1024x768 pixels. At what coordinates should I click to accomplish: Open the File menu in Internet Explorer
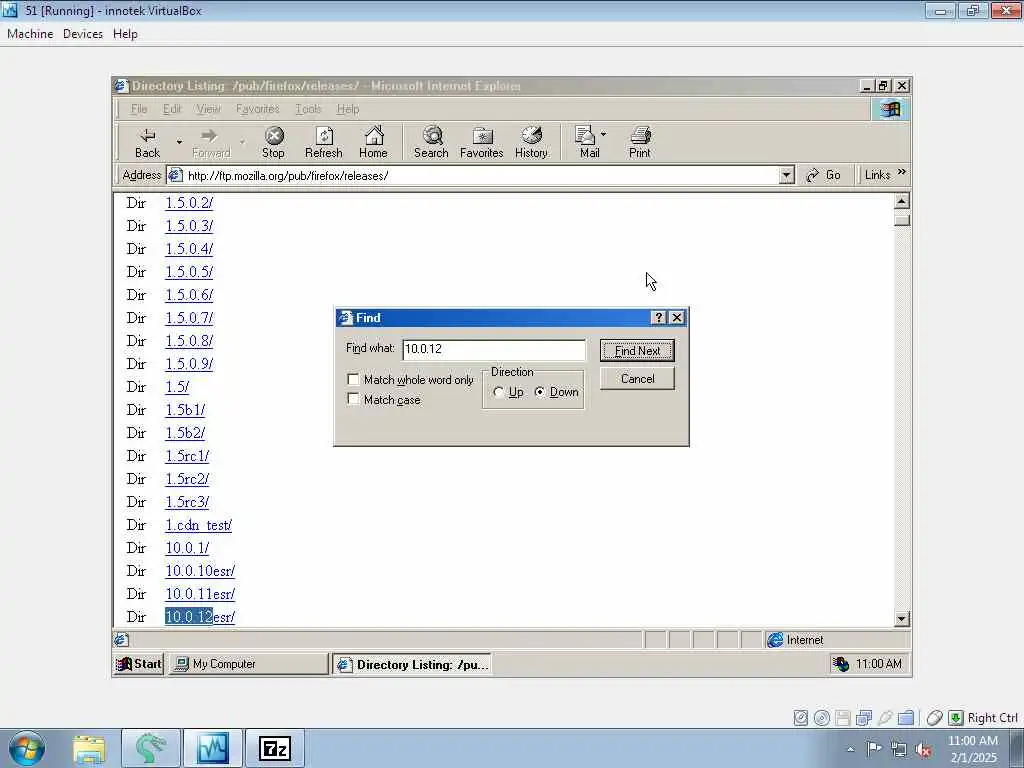pos(139,109)
